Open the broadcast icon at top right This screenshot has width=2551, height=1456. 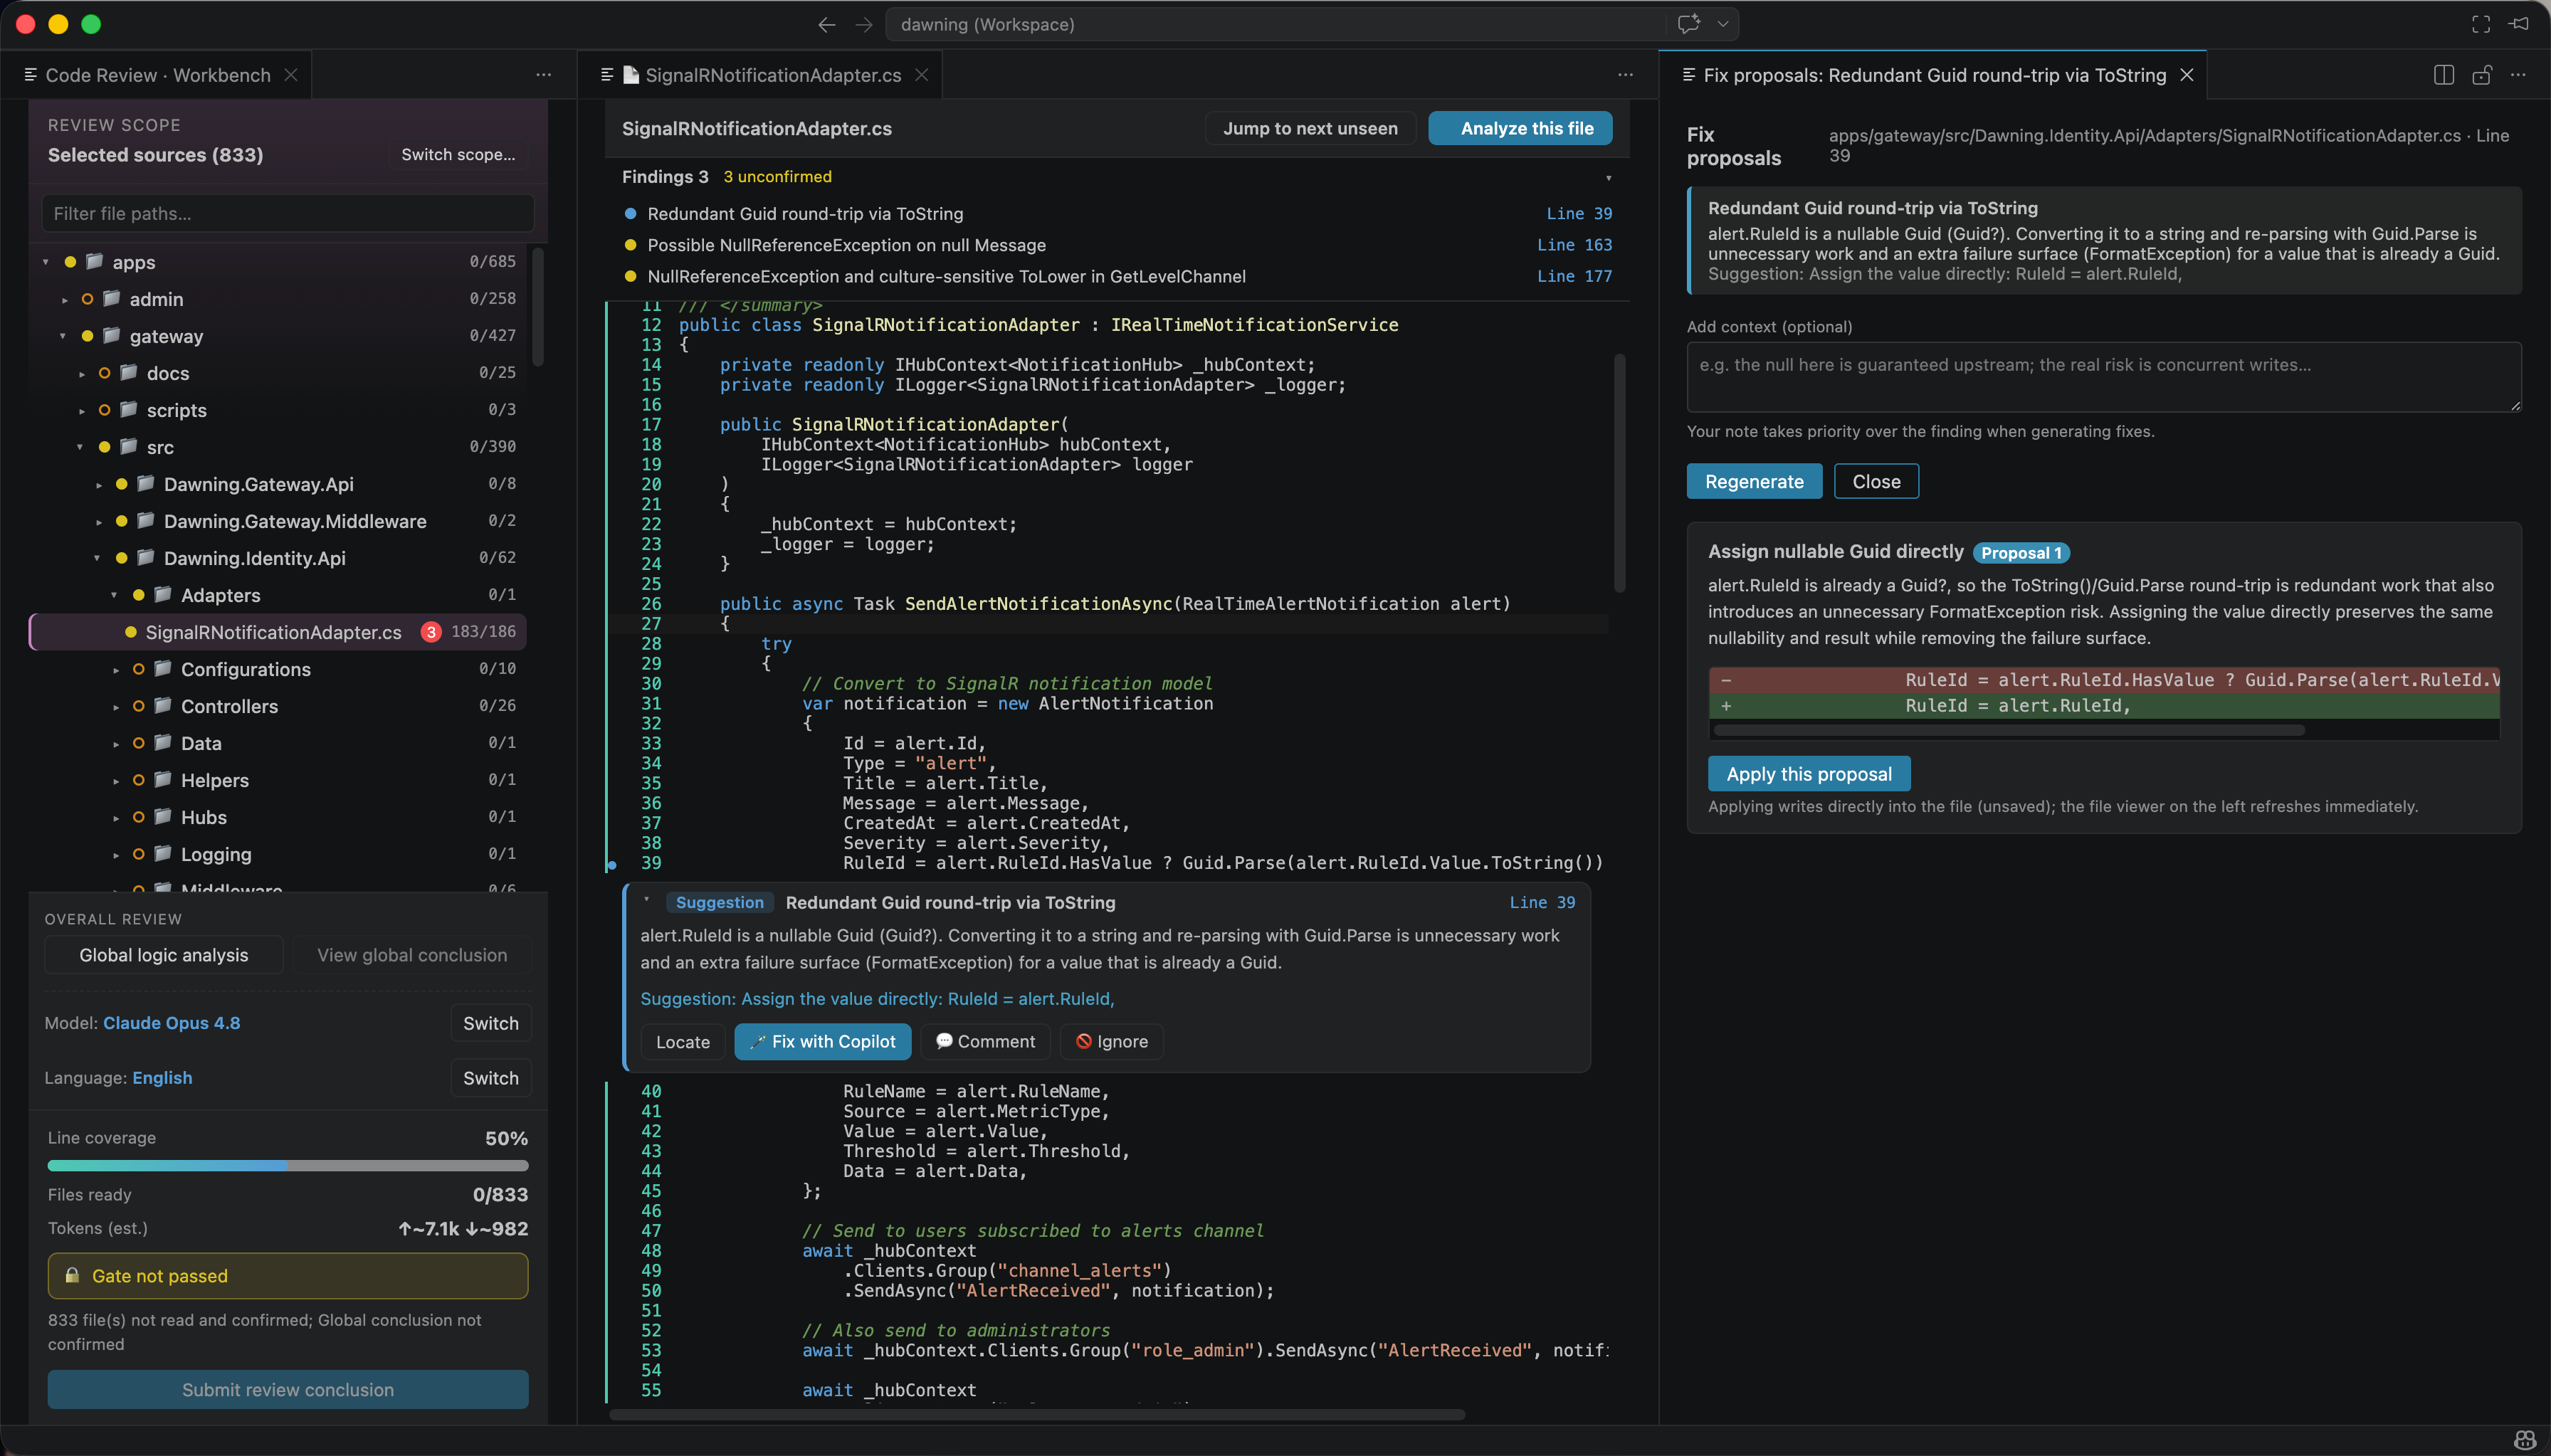tap(2519, 24)
